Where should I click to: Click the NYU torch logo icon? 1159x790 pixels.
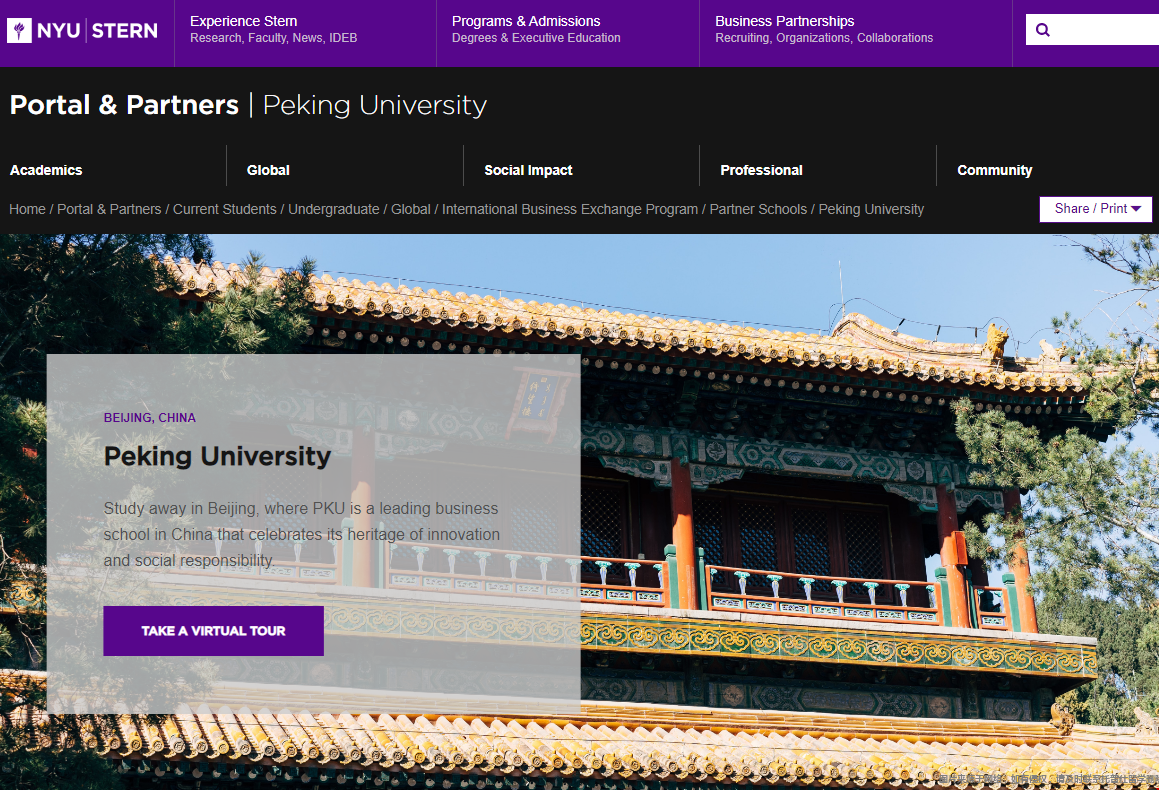(x=18, y=29)
